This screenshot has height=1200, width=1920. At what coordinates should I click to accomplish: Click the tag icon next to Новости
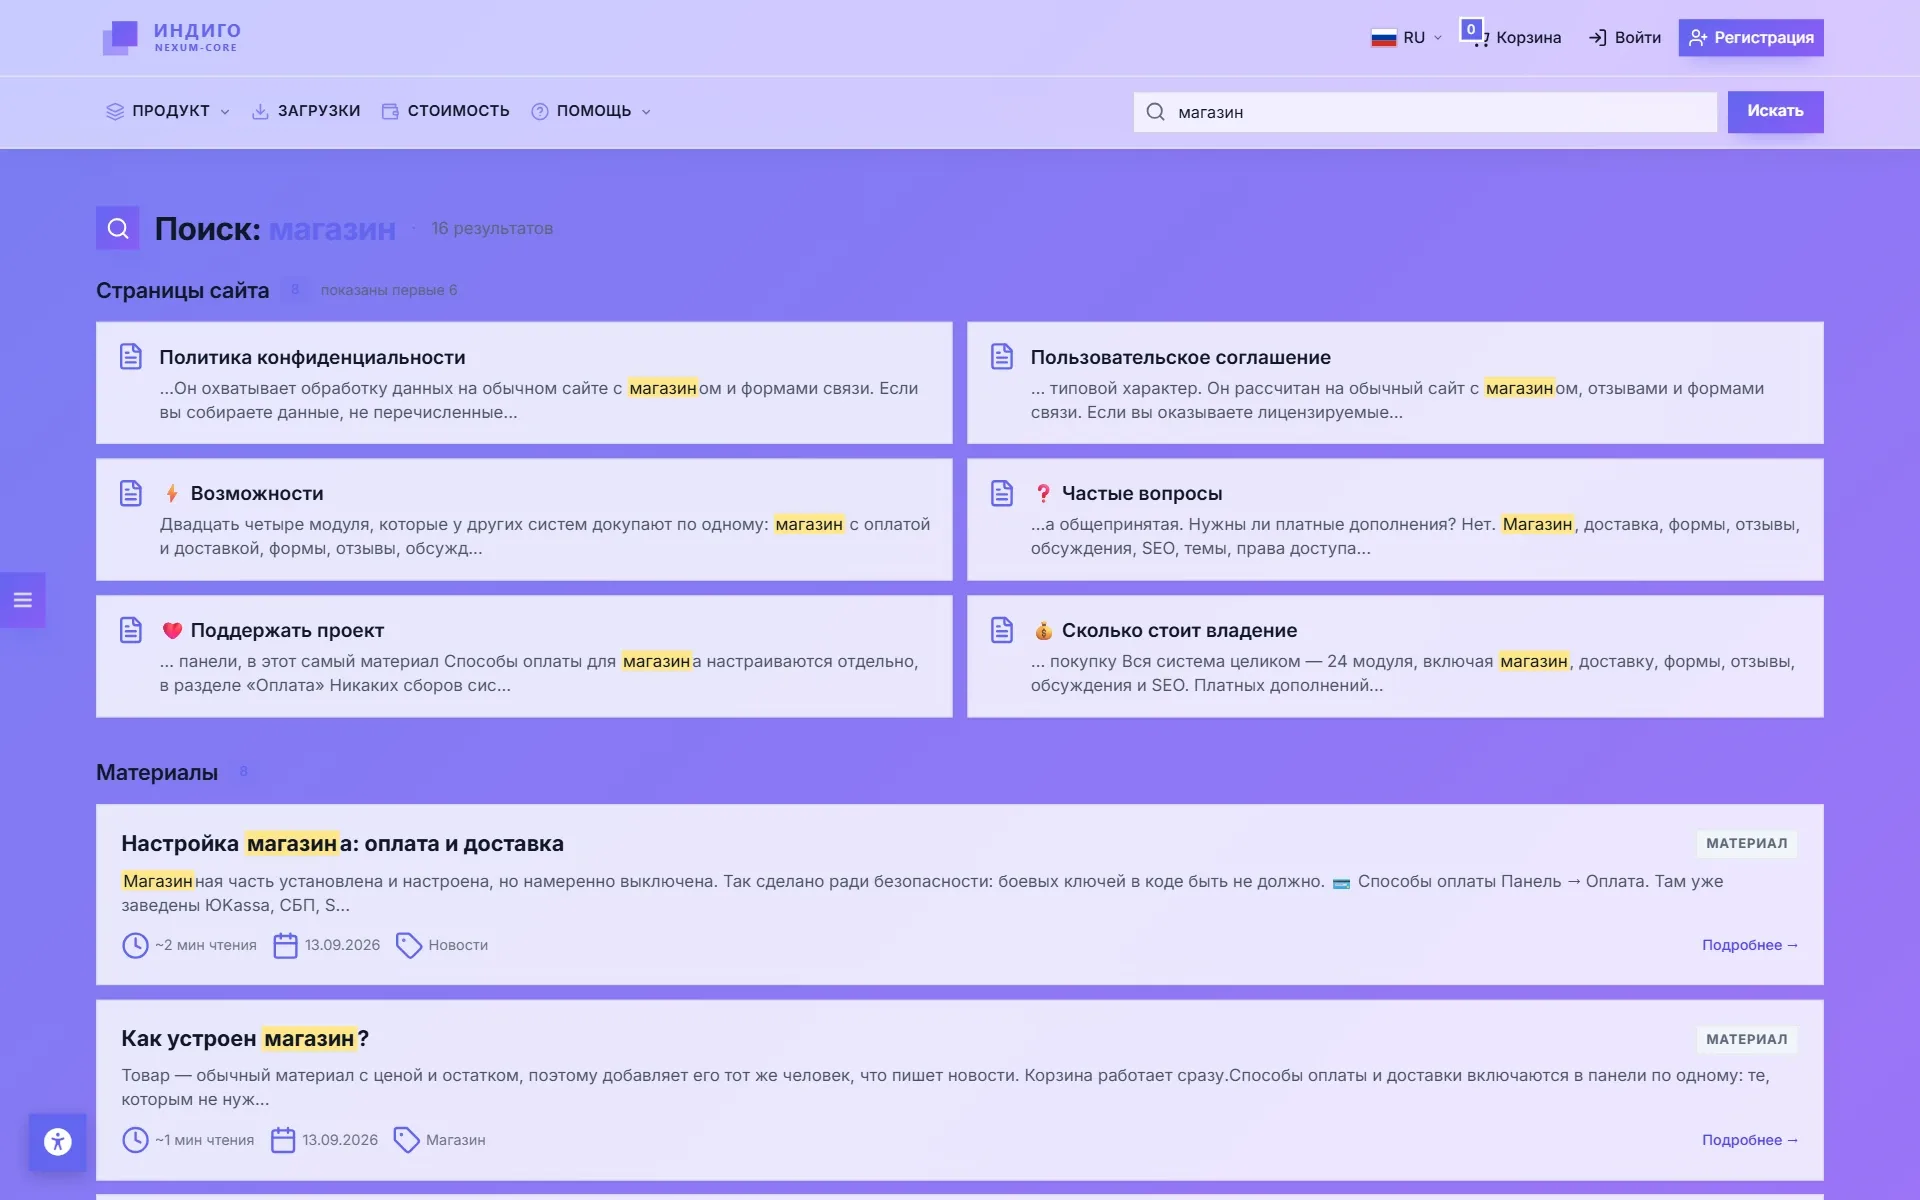408,945
